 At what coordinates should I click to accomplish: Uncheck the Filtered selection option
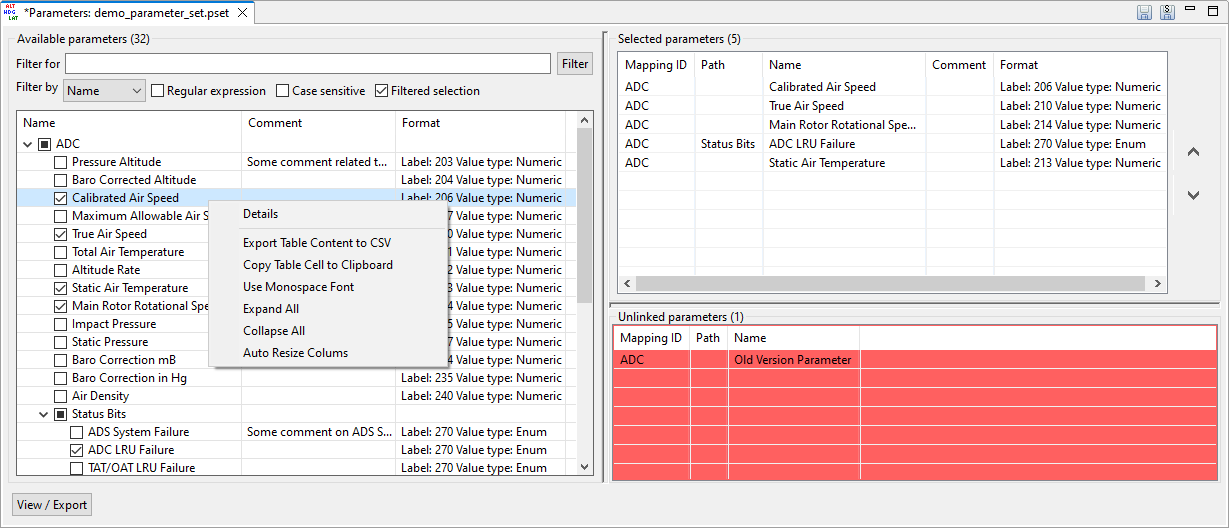382,91
